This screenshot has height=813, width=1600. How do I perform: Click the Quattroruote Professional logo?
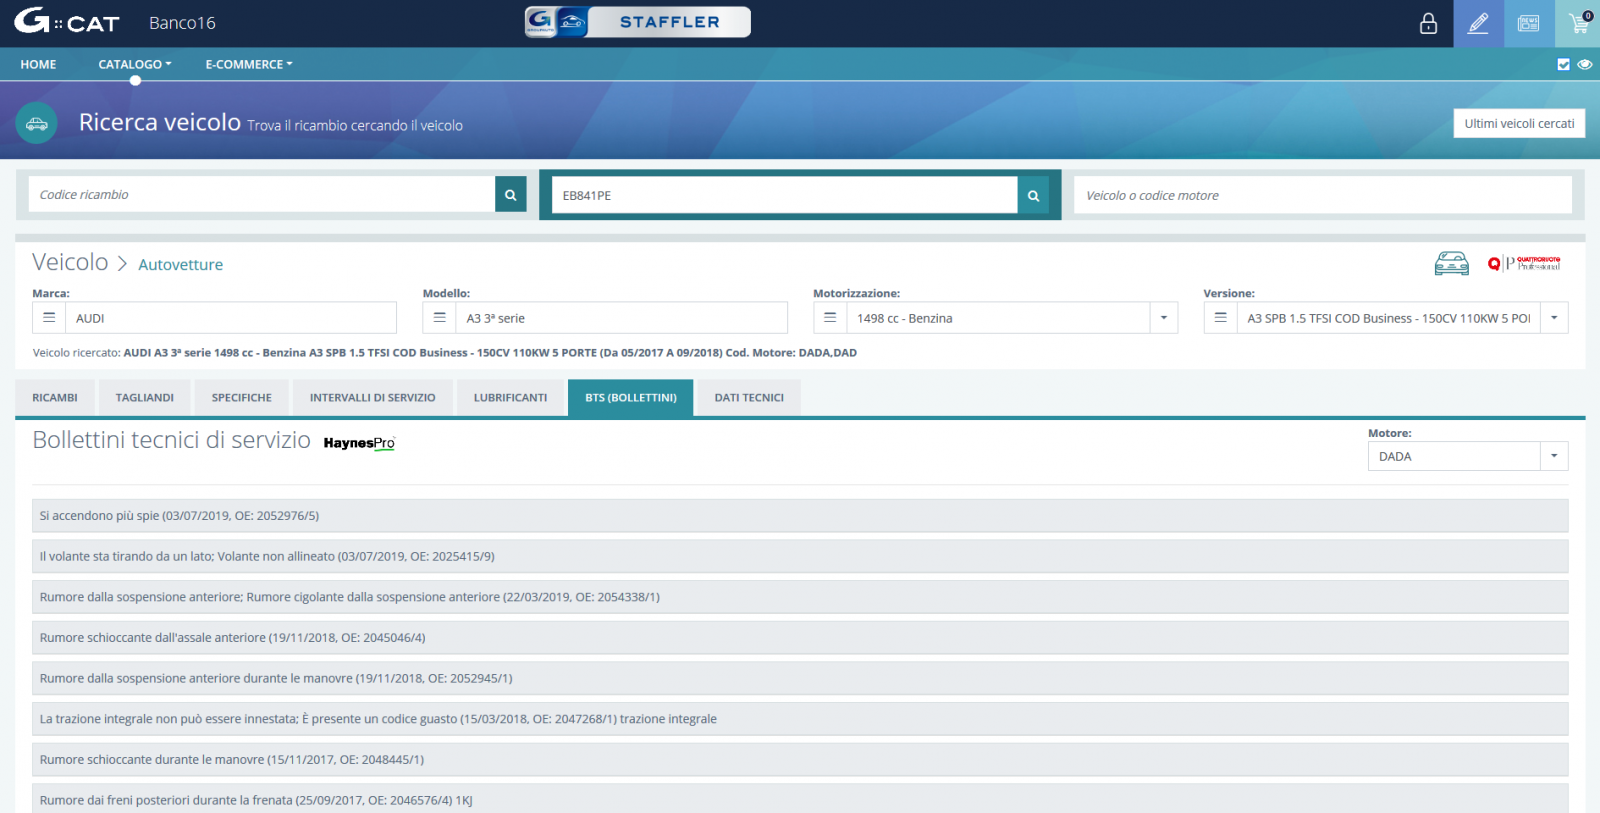click(1524, 263)
